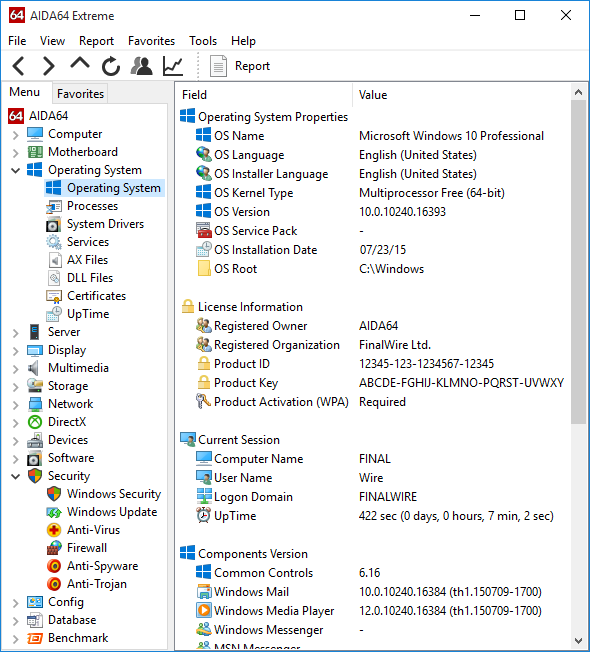
Task: Click the Refresh toolbar icon
Action: [x=111, y=66]
